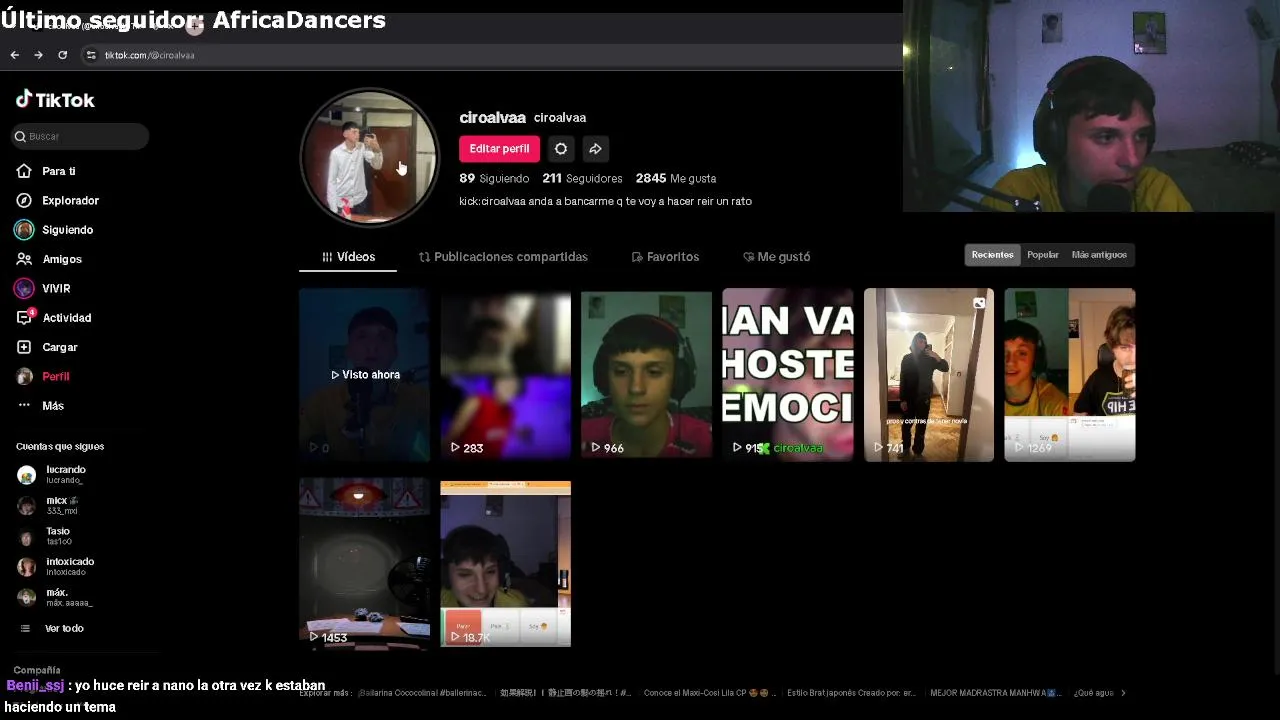The image size is (1280, 720).
Task: Open the video with 18.7K views
Action: coord(505,563)
